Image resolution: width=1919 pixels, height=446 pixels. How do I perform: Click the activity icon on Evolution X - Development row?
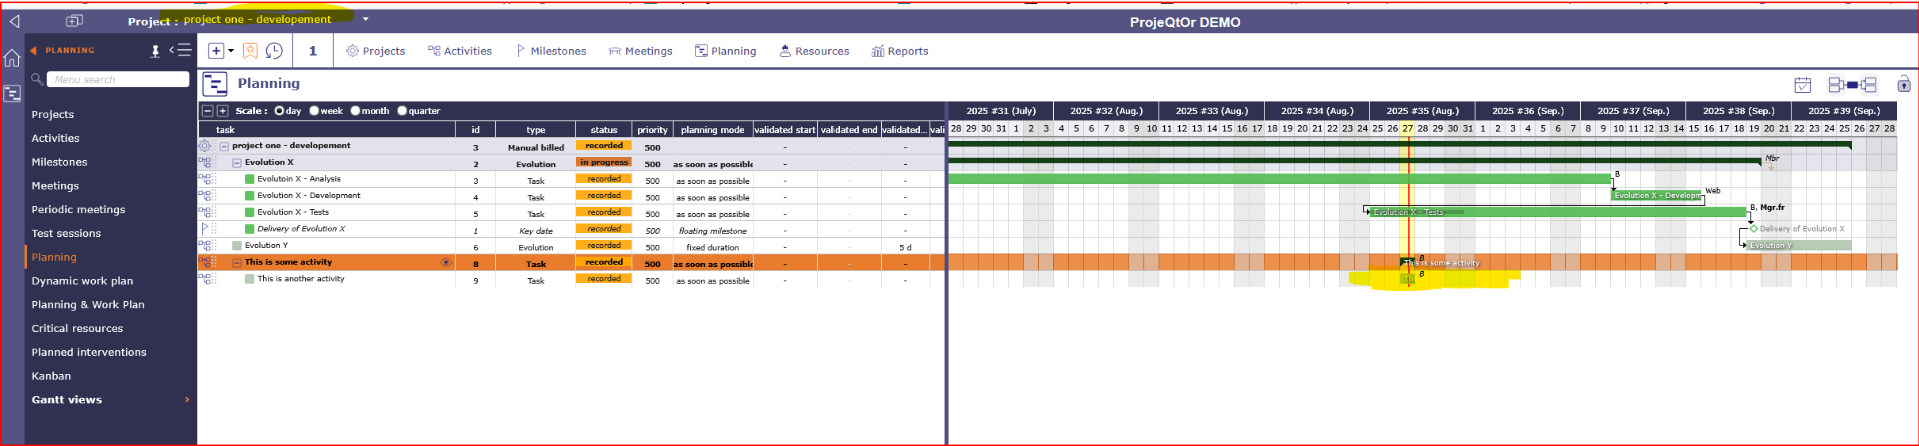pos(206,195)
